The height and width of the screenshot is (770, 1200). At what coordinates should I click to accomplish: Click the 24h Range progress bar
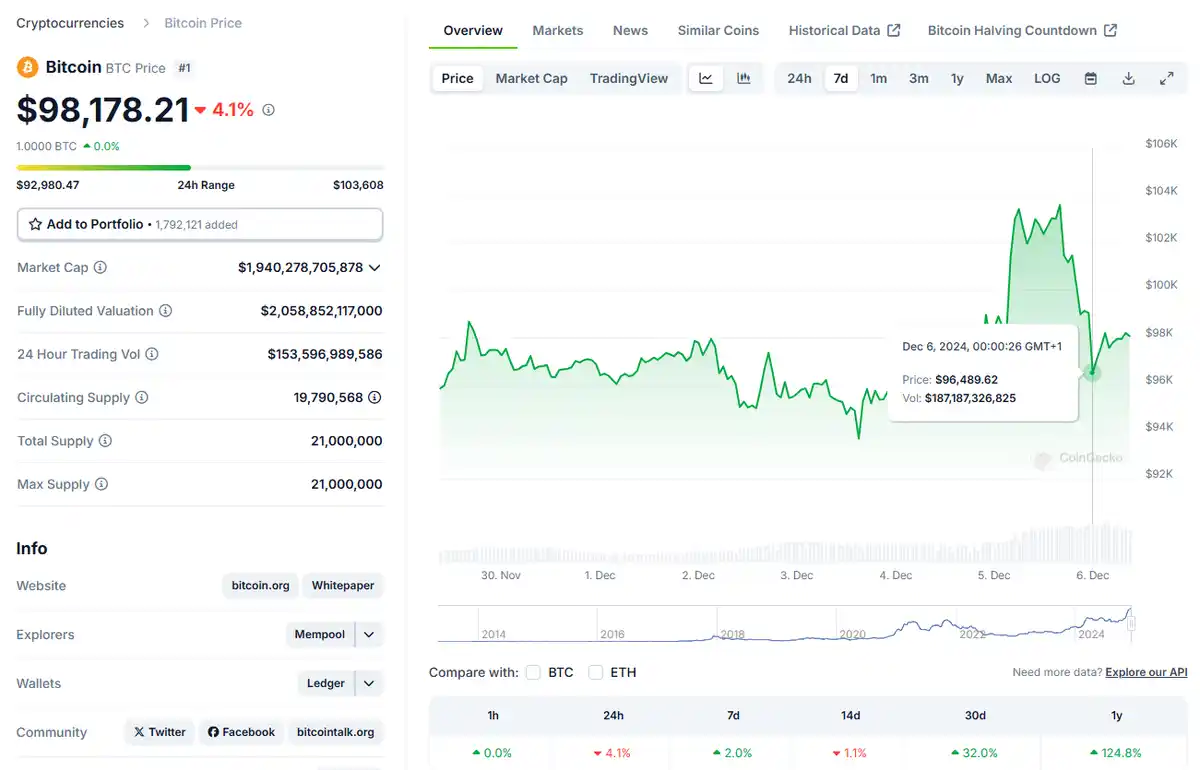200,167
